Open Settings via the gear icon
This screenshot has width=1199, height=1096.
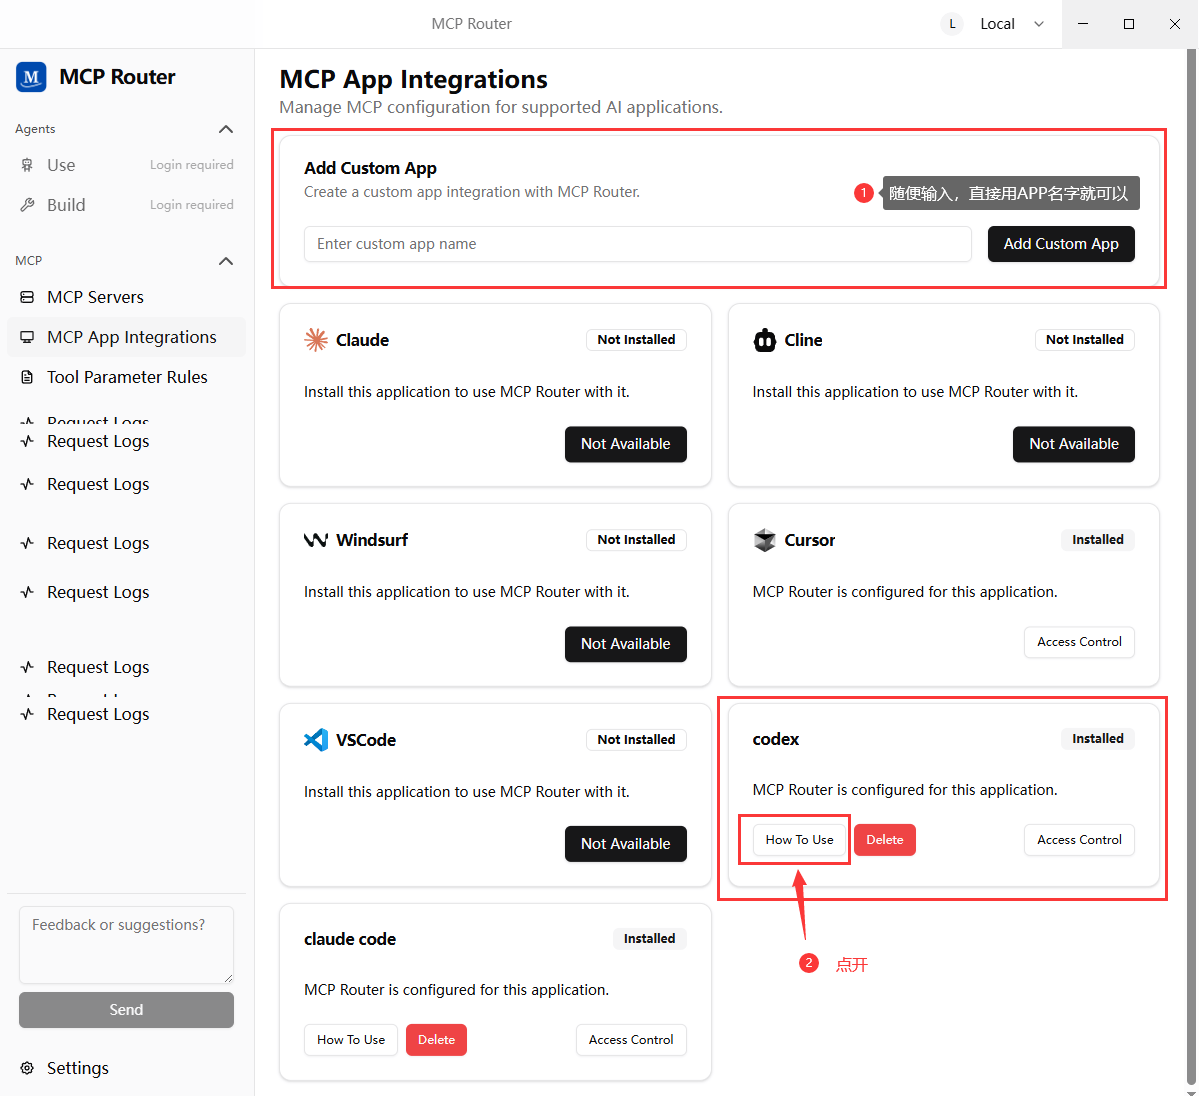pyautogui.click(x=28, y=1068)
